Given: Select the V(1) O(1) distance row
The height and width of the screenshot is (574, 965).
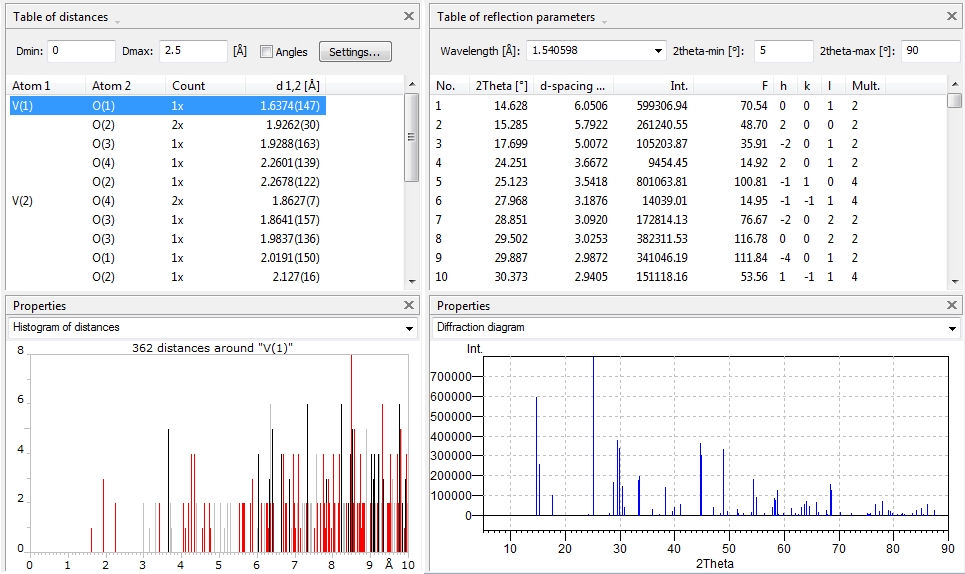Looking at the screenshot, I should 167,105.
